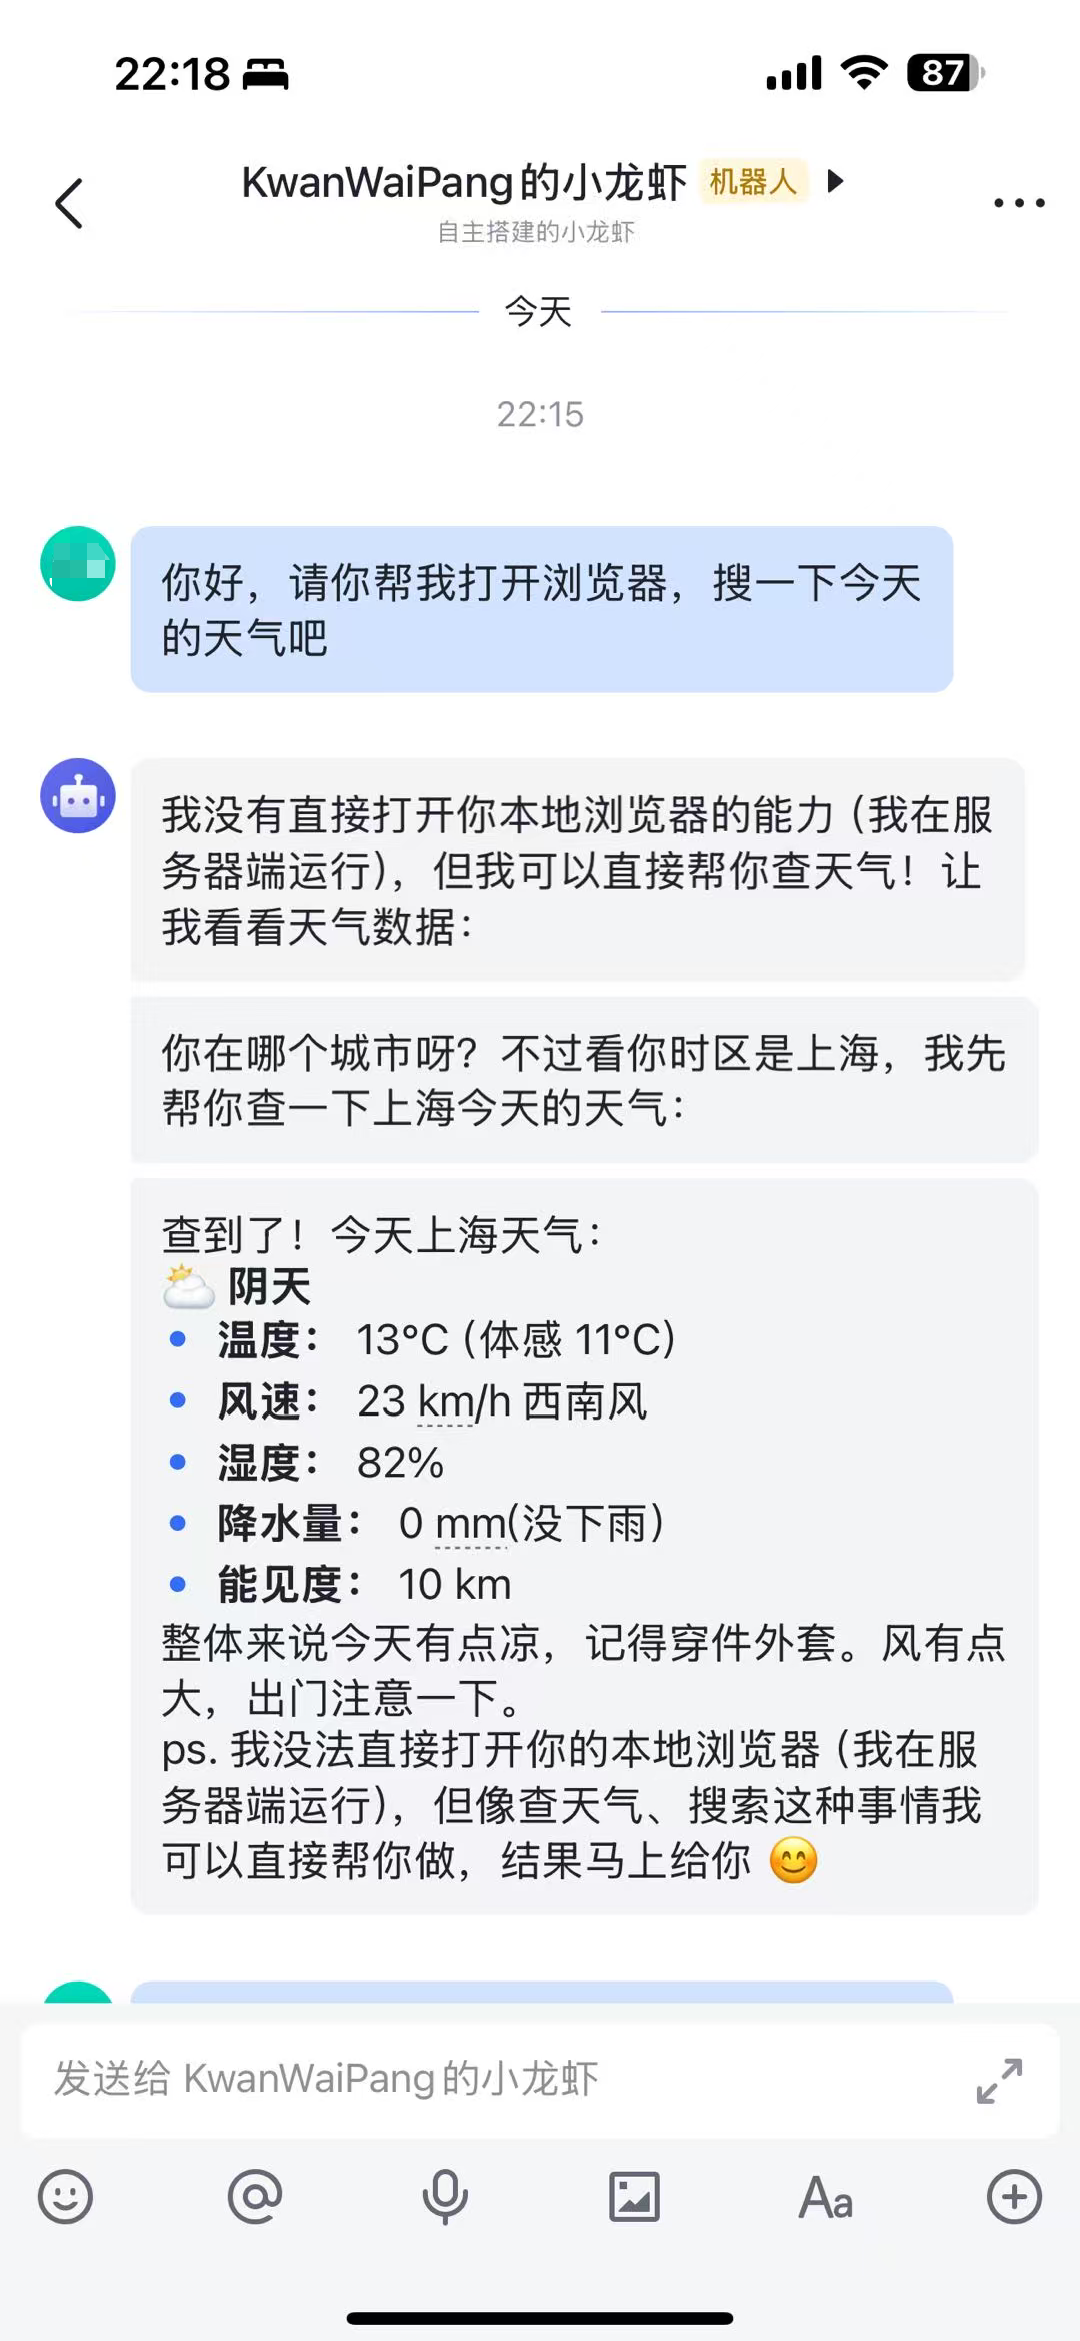Tap the message asking which city
The height and width of the screenshot is (2341, 1080).
(584, 1080)
